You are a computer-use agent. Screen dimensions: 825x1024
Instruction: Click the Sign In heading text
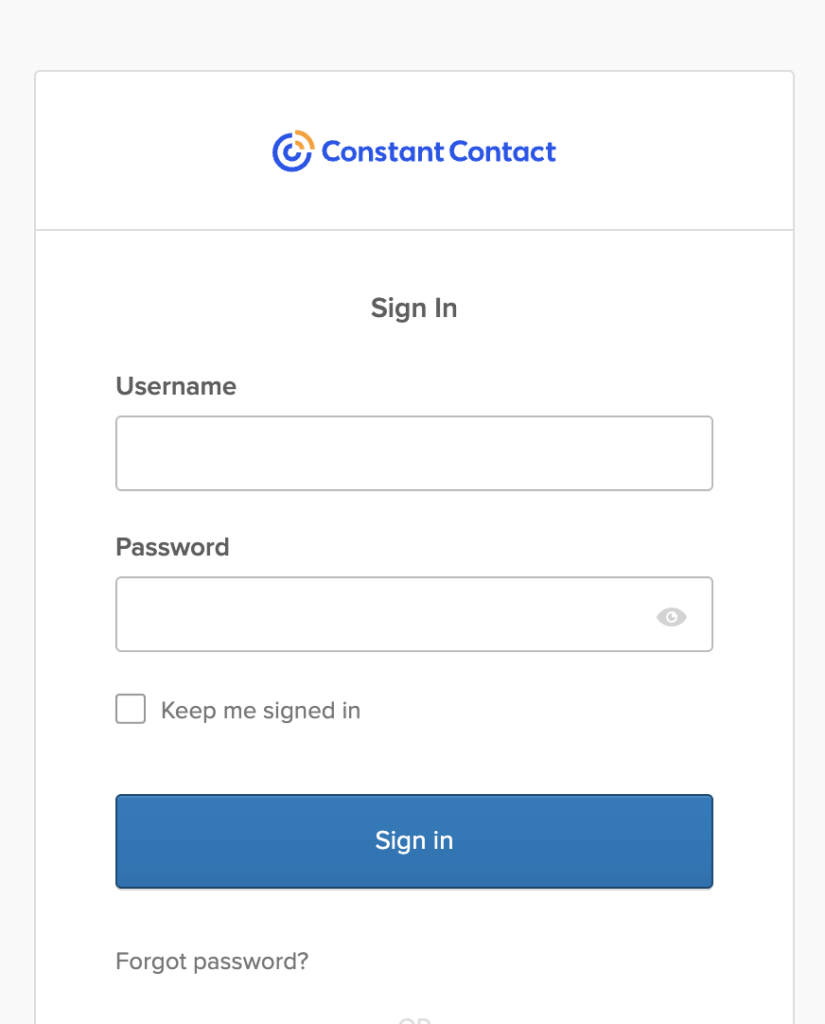(414, 308)
